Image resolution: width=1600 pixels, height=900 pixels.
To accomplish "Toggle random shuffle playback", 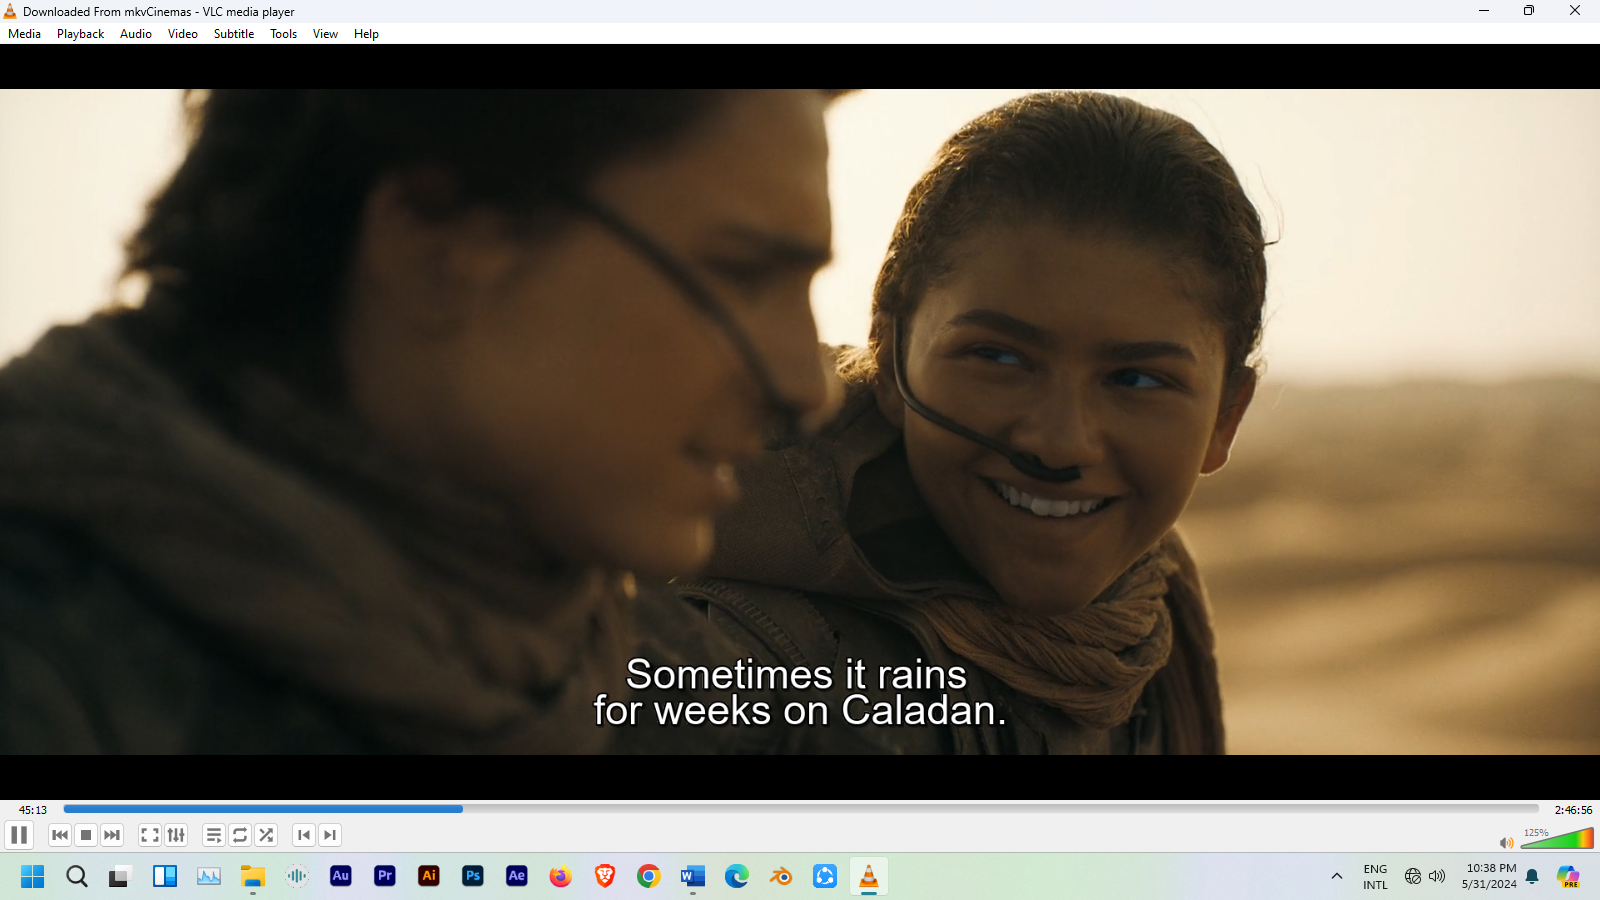I will pos(266,835).
